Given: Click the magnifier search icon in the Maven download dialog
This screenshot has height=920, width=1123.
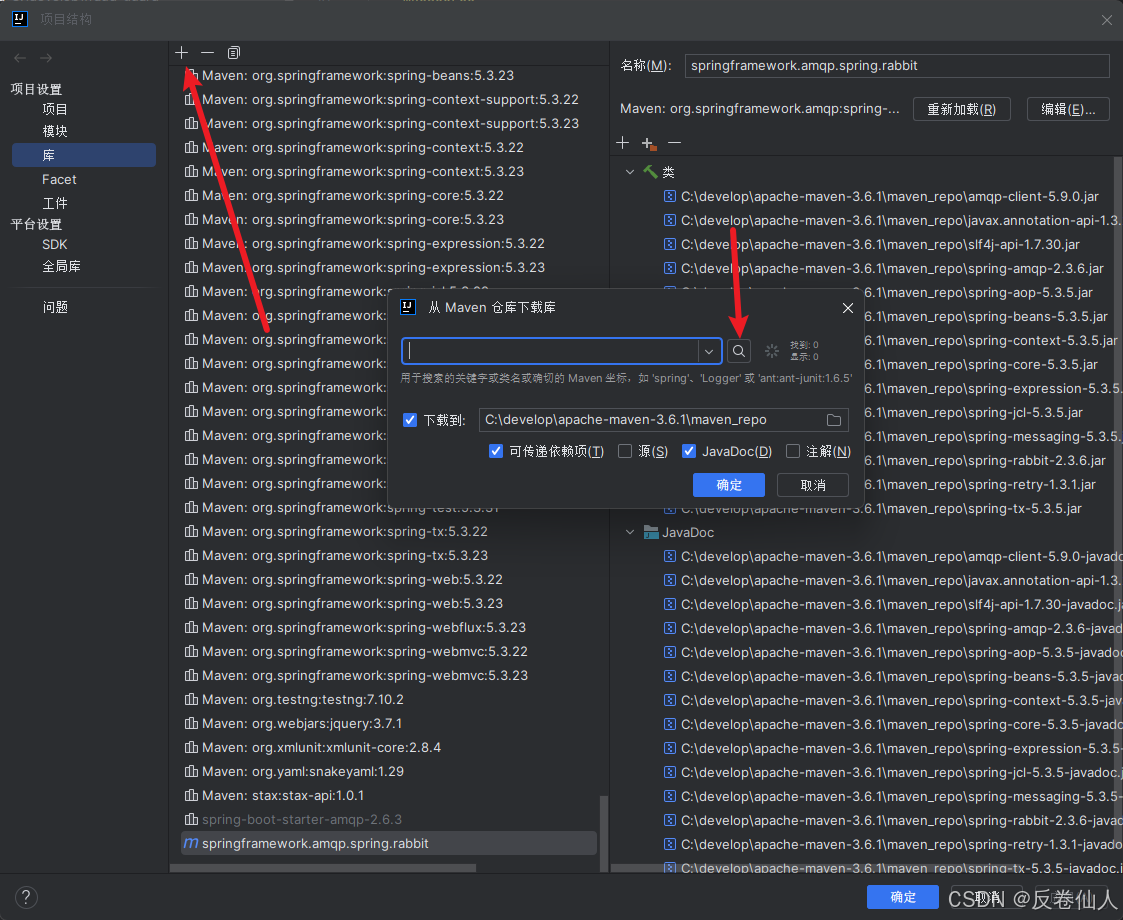Looking at the screenshot, I should pos(737,351).
